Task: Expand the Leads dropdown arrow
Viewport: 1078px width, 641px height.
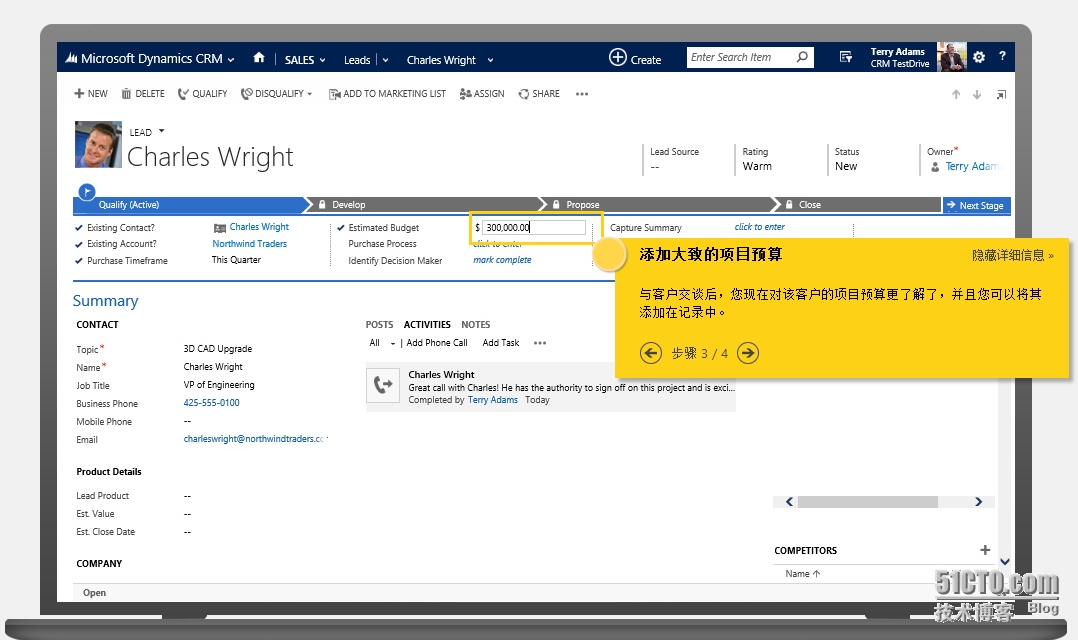Action: pyautogui.click(x=385, y=61)
